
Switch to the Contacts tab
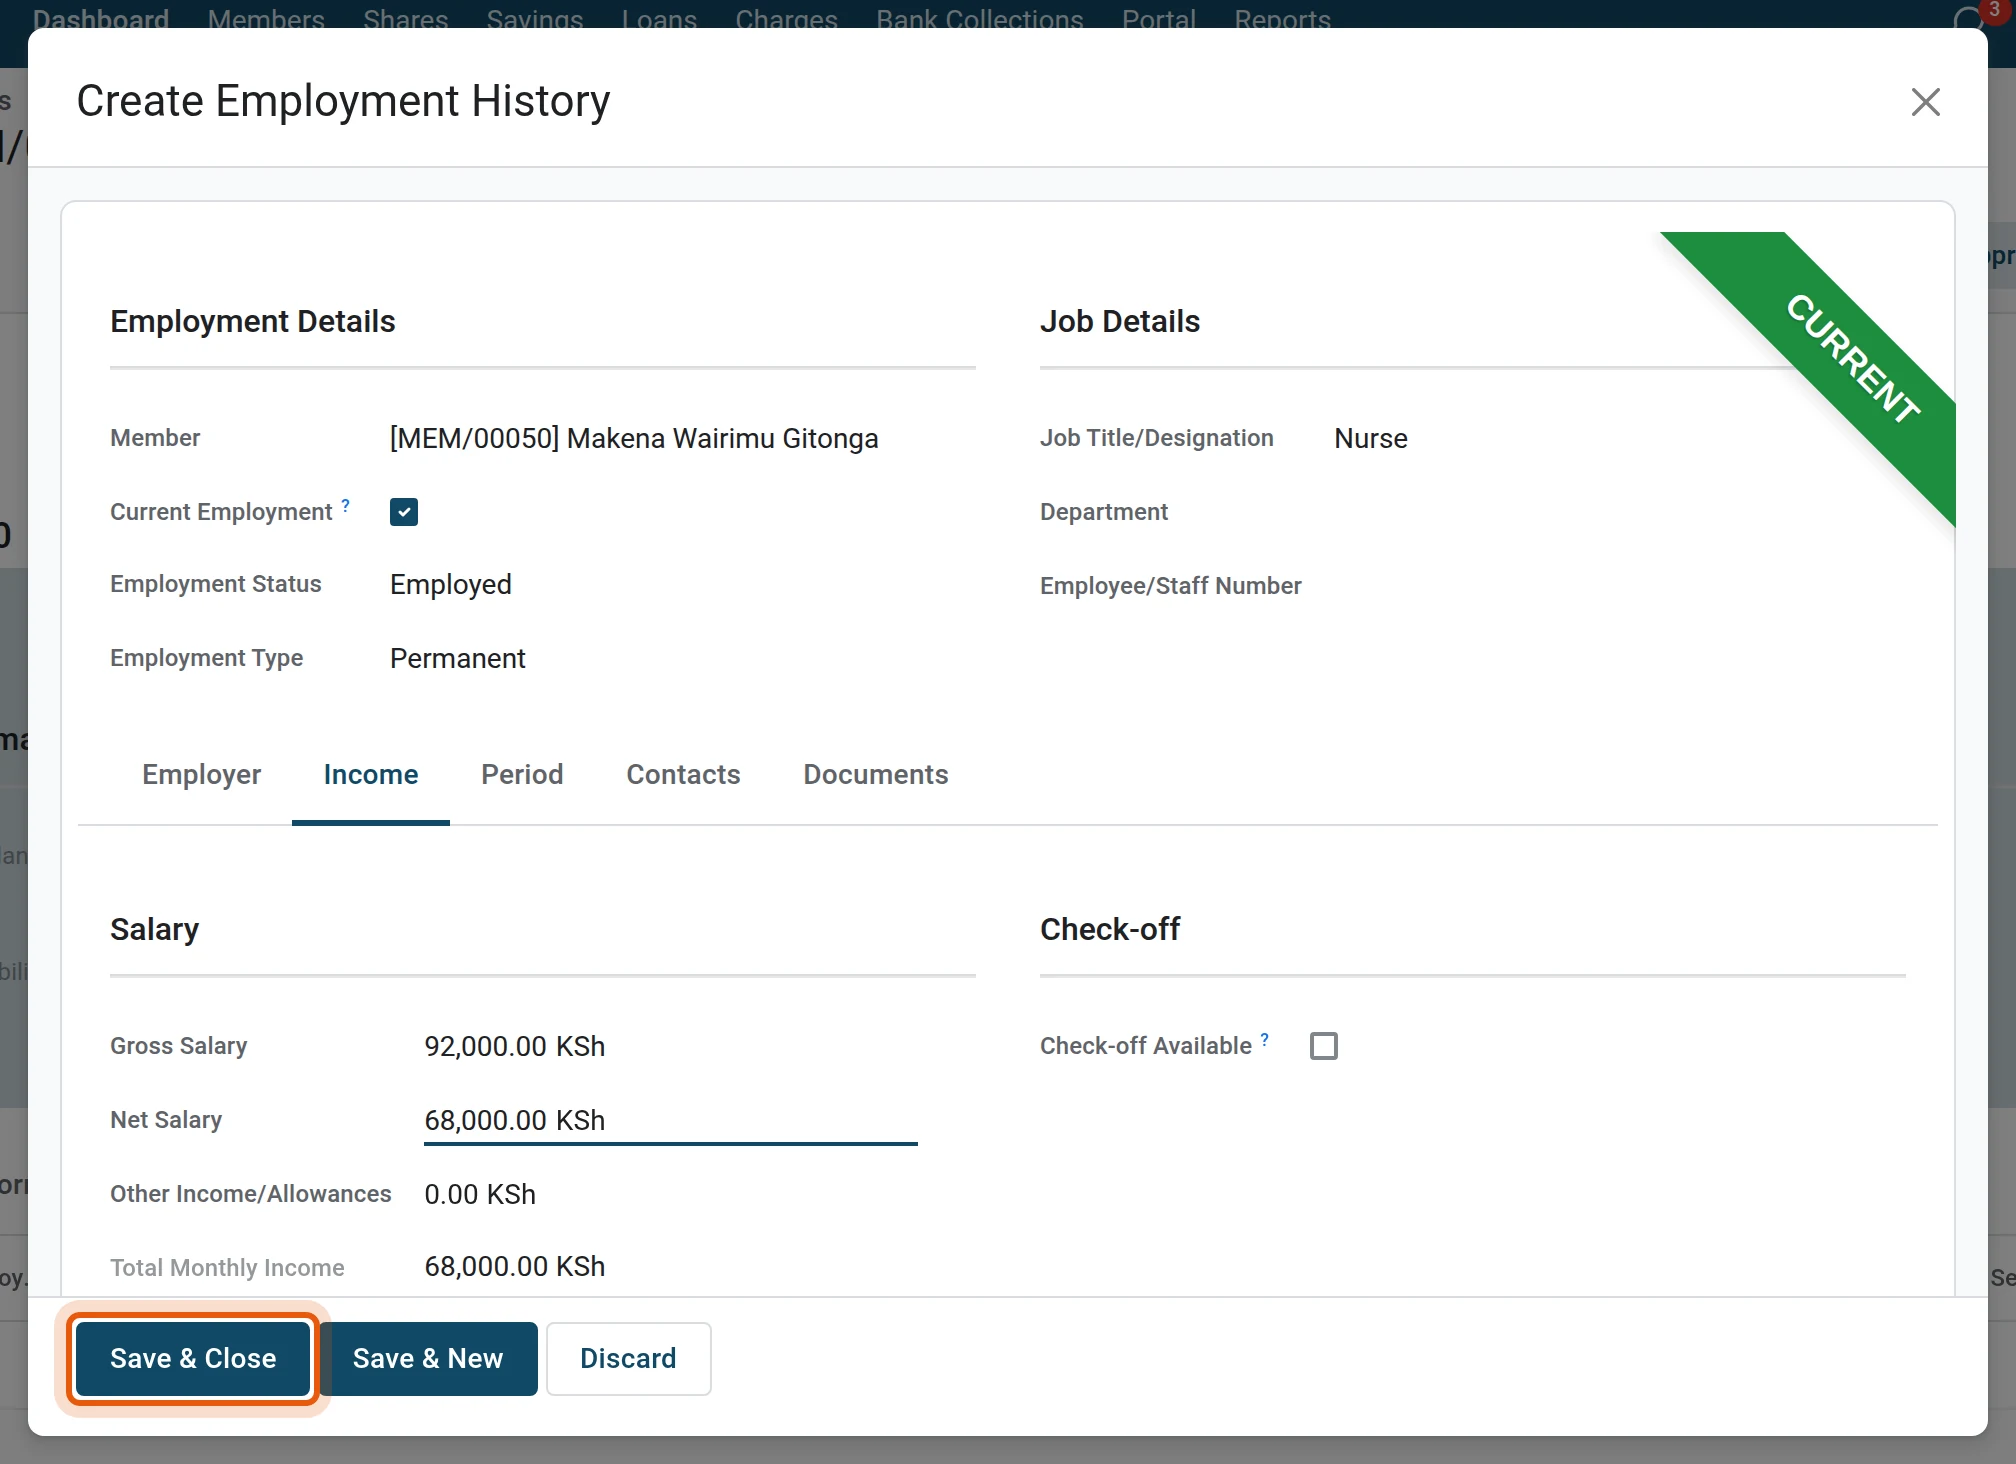[x=683, y=775]
